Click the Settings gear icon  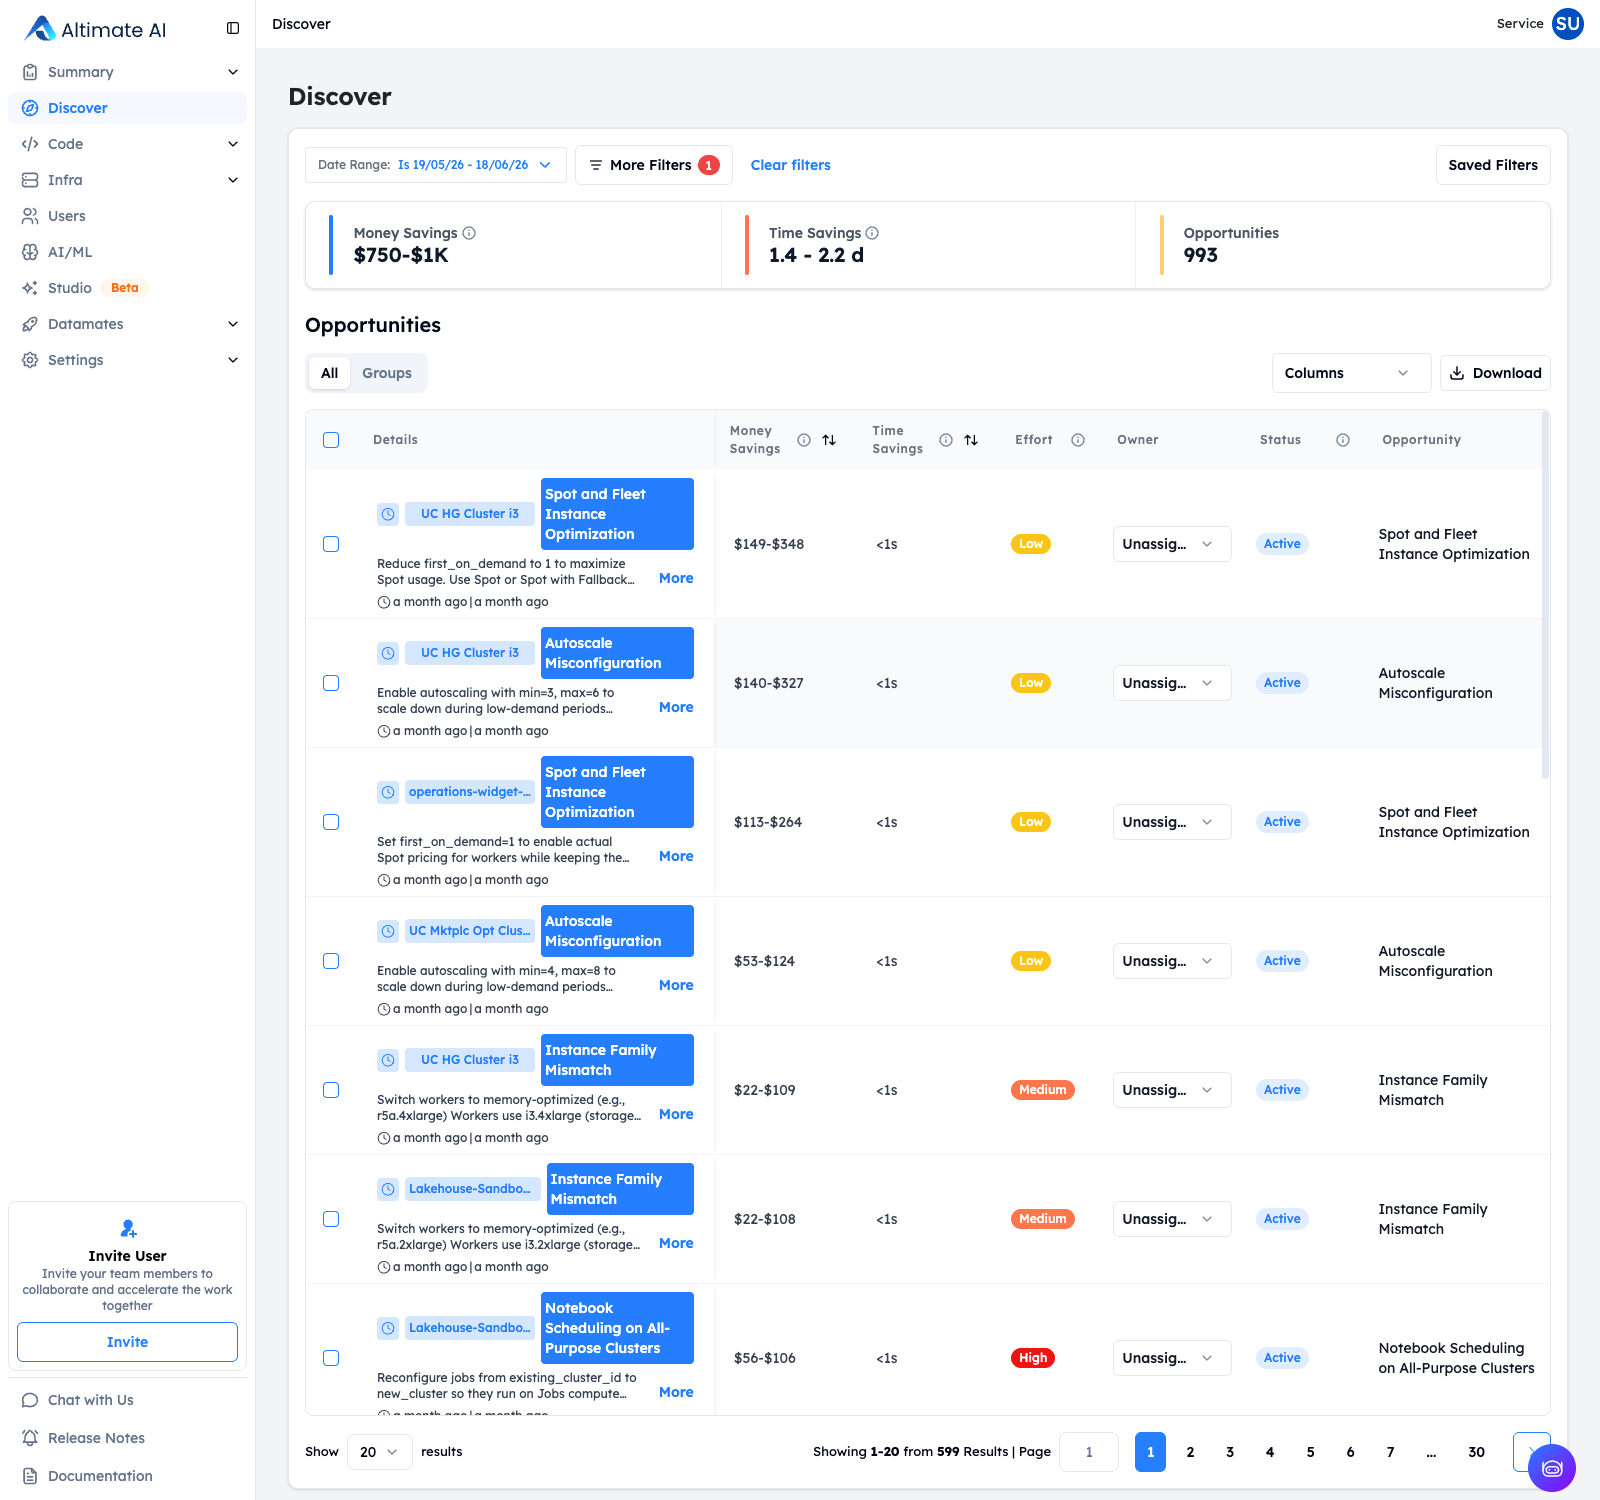coord(30,360)
